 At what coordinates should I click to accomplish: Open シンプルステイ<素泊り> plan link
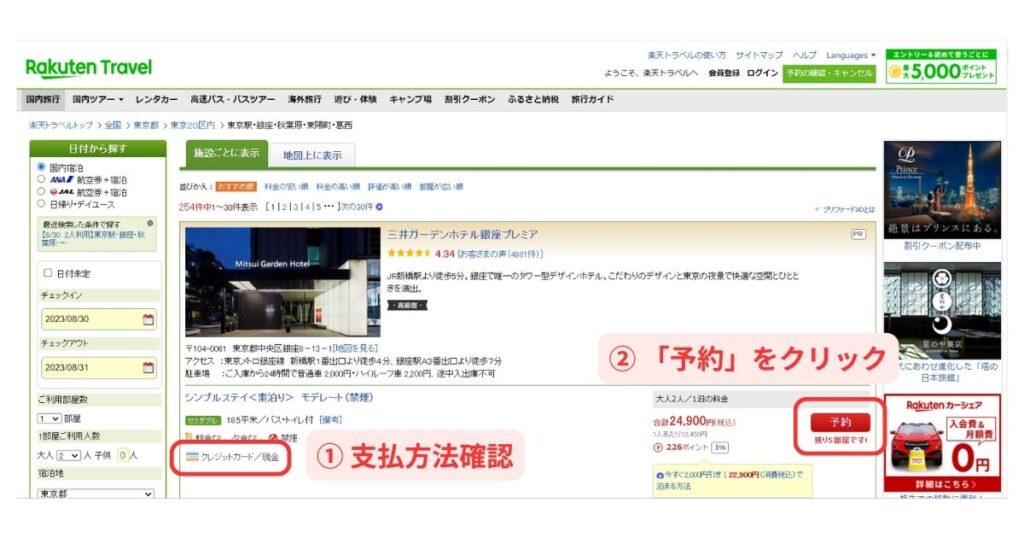coord(279,397)
